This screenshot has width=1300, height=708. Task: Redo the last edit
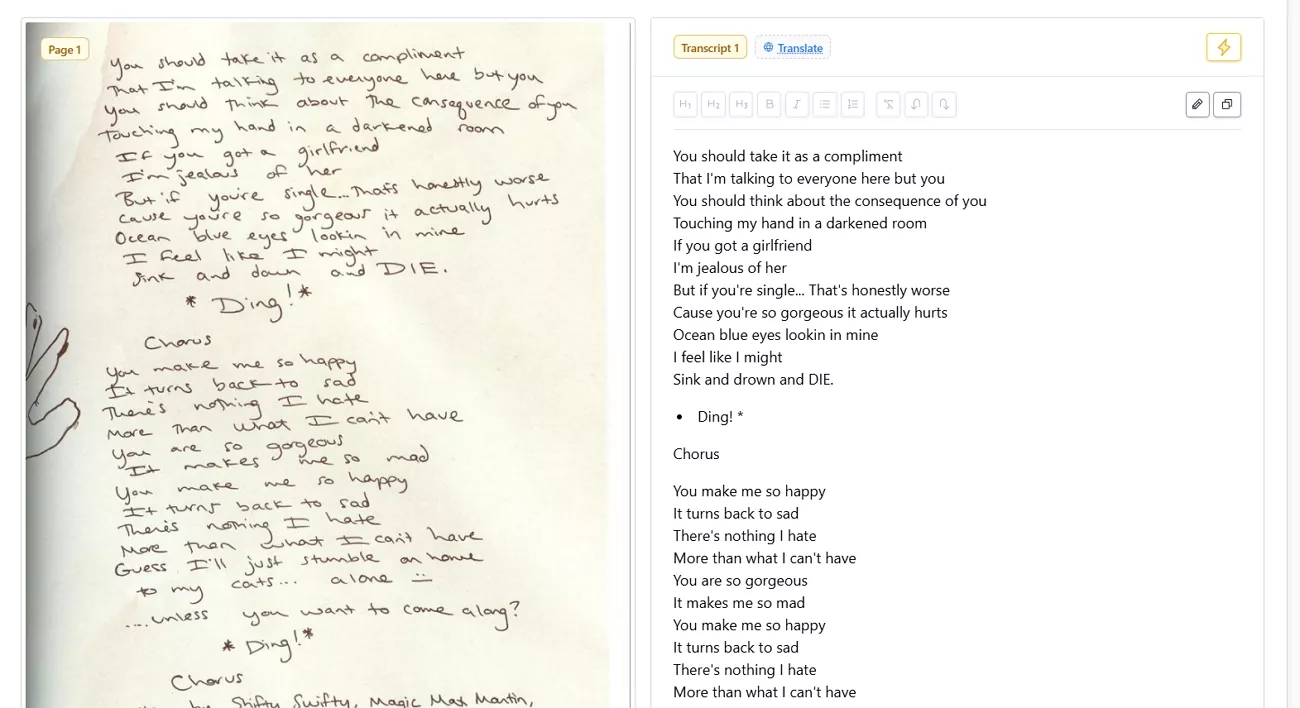pos(944,104)
